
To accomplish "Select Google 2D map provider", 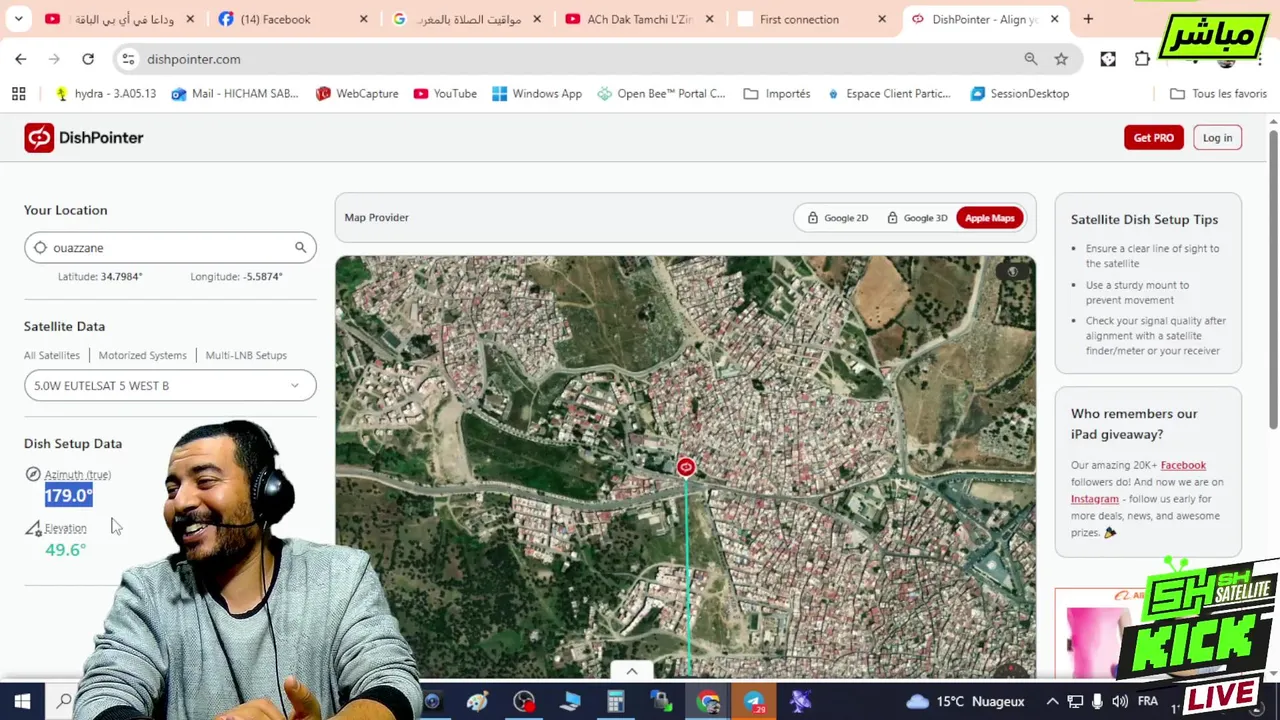I will pos(838,218).
